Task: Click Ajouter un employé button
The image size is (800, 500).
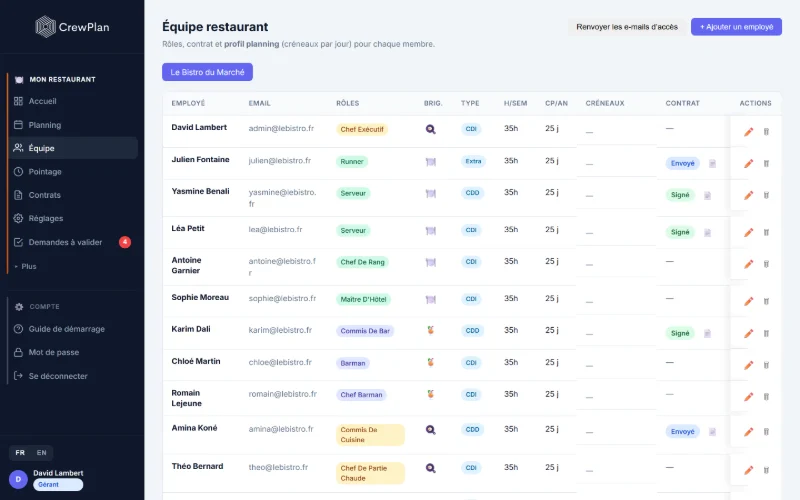Action: (736, 27)
